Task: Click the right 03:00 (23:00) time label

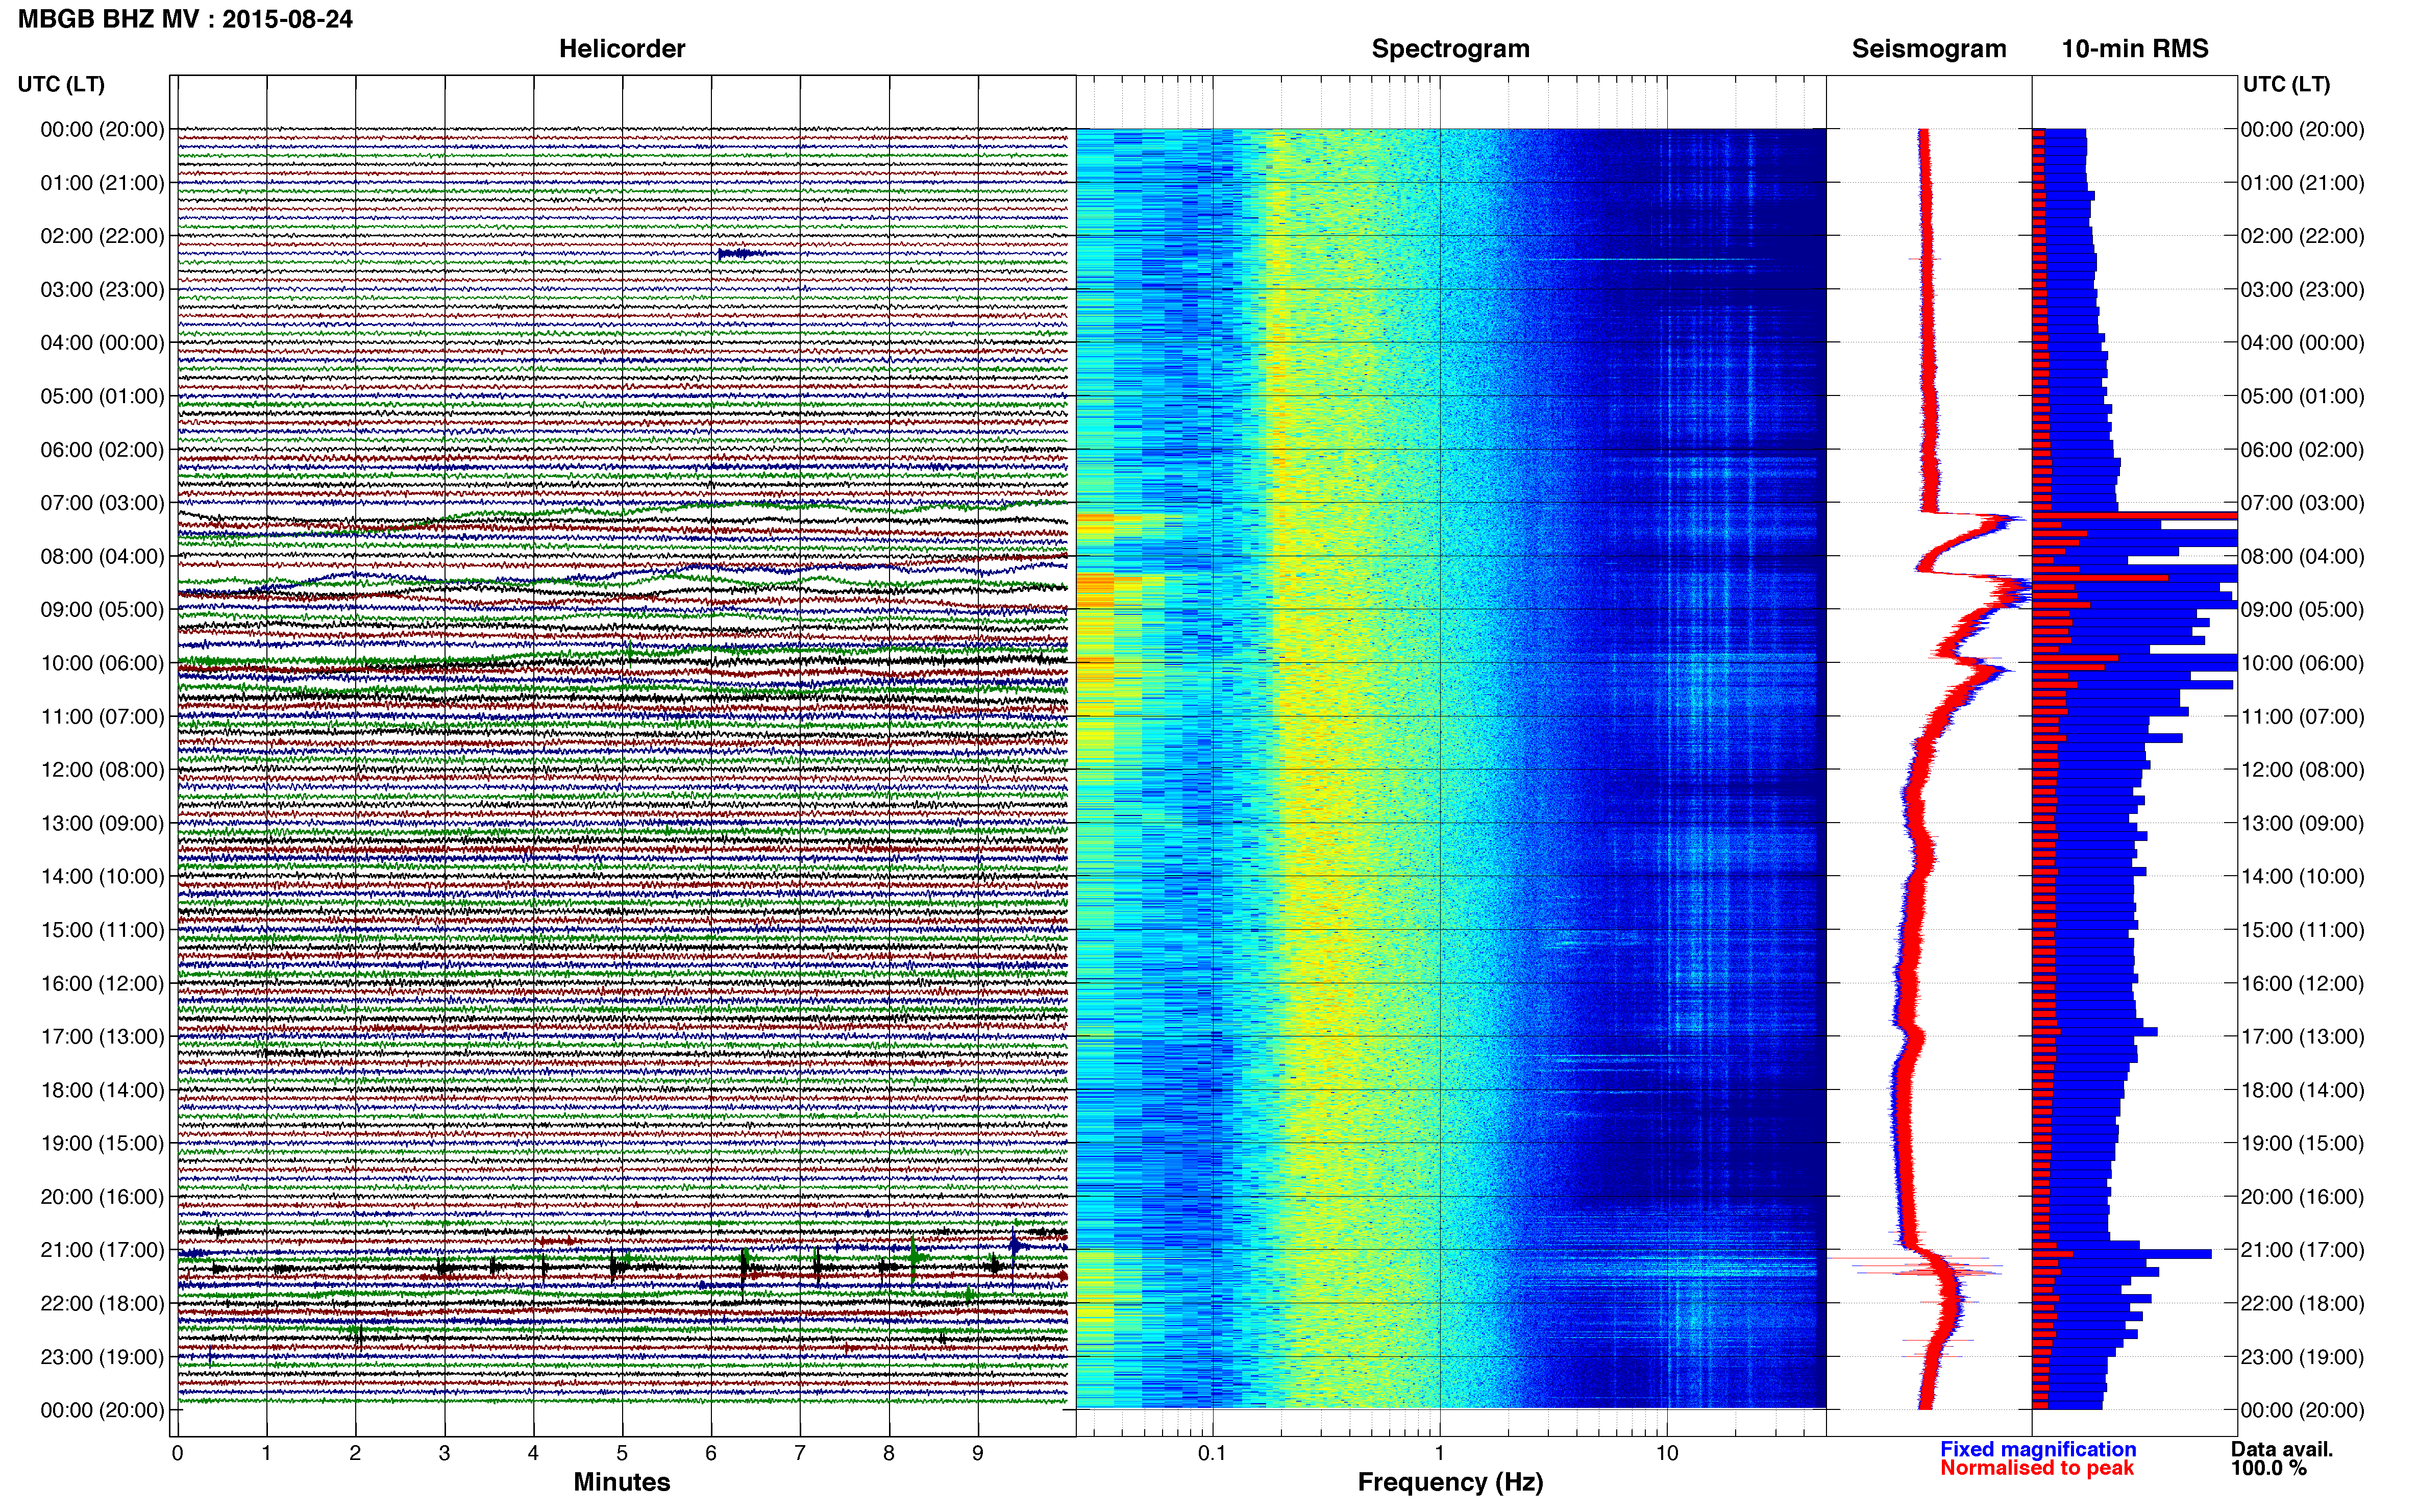Action: pyautogui.click(x=2302, y=290)
